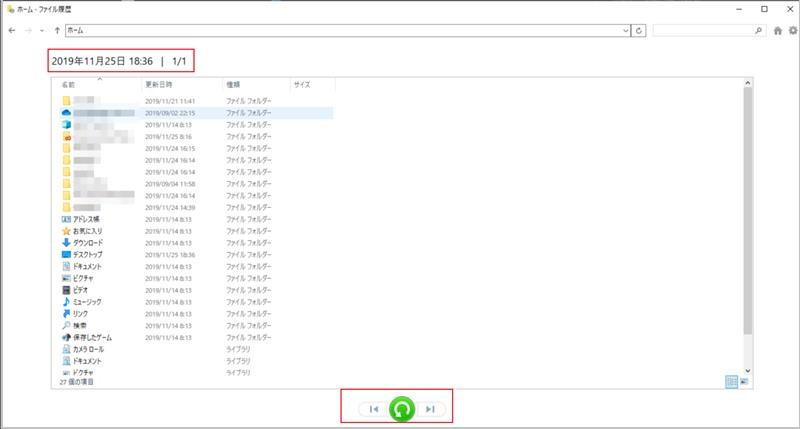
Task: Select the 検索 magnifier folder icon
Action: 66,325
